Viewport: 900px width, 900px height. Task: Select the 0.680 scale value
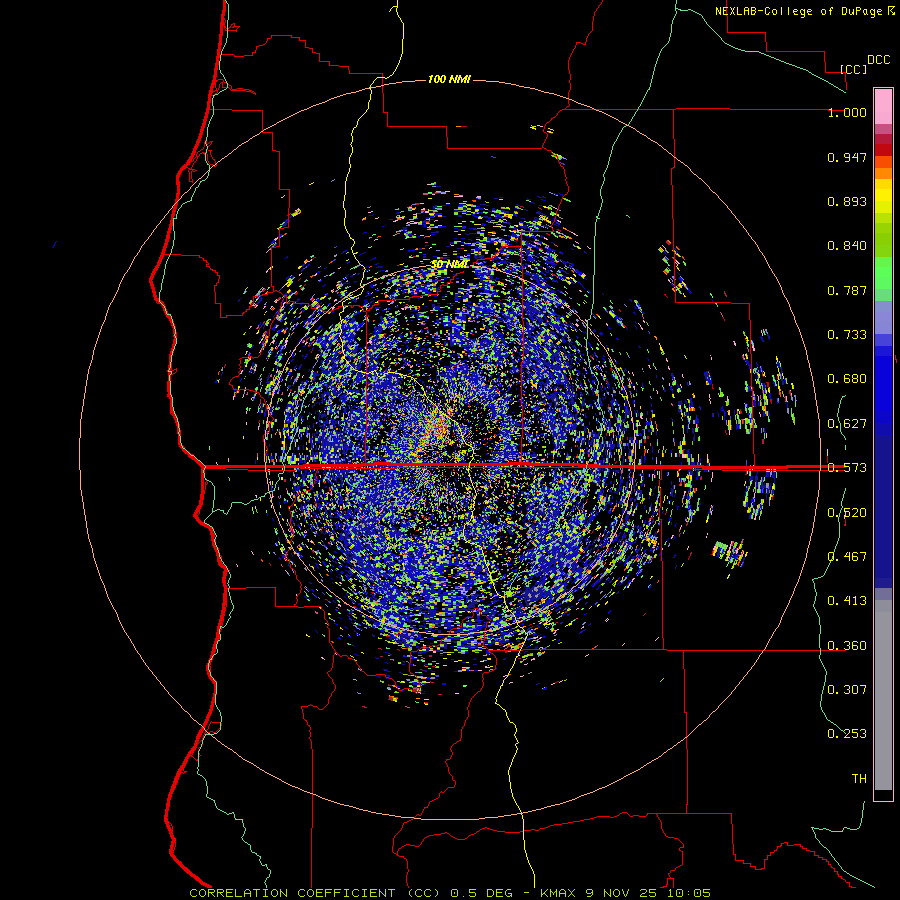click(847, 379)
